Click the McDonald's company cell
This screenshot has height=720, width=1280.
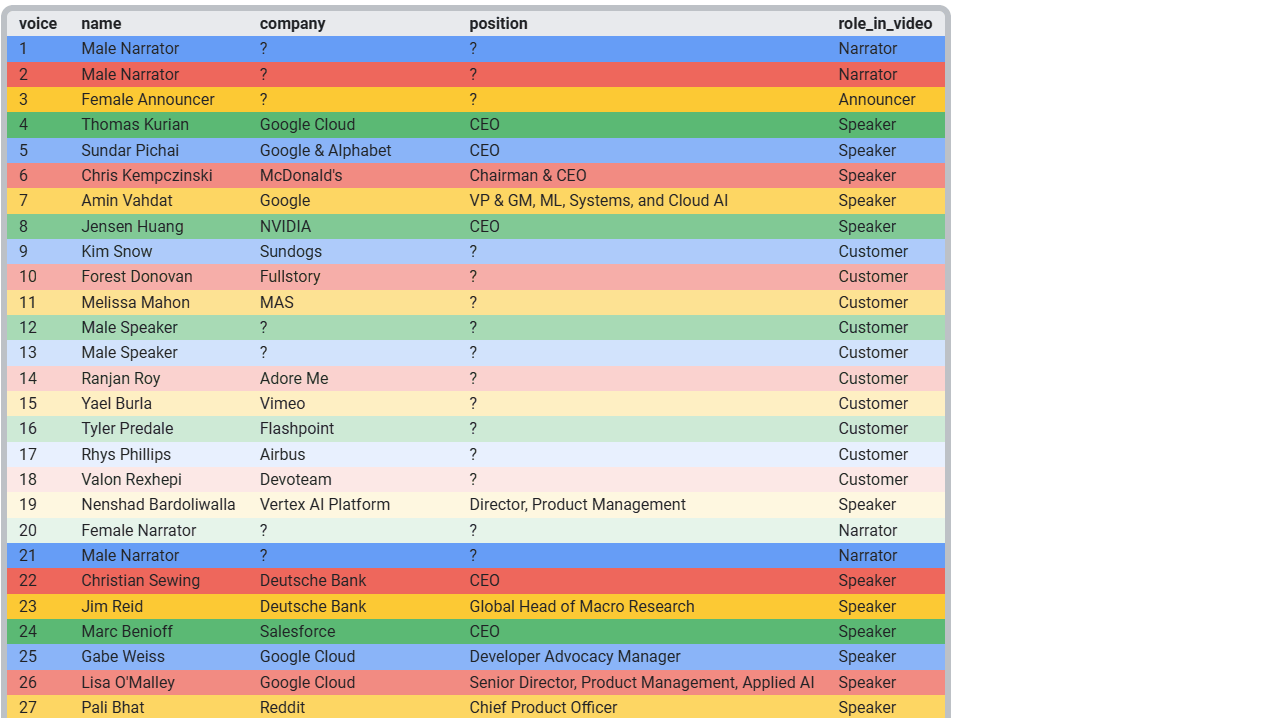pos(300,176)
